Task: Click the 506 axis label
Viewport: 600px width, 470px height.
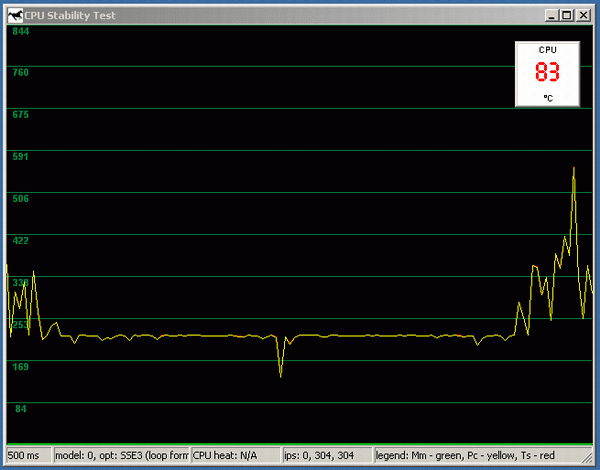Action: point(20,198)
